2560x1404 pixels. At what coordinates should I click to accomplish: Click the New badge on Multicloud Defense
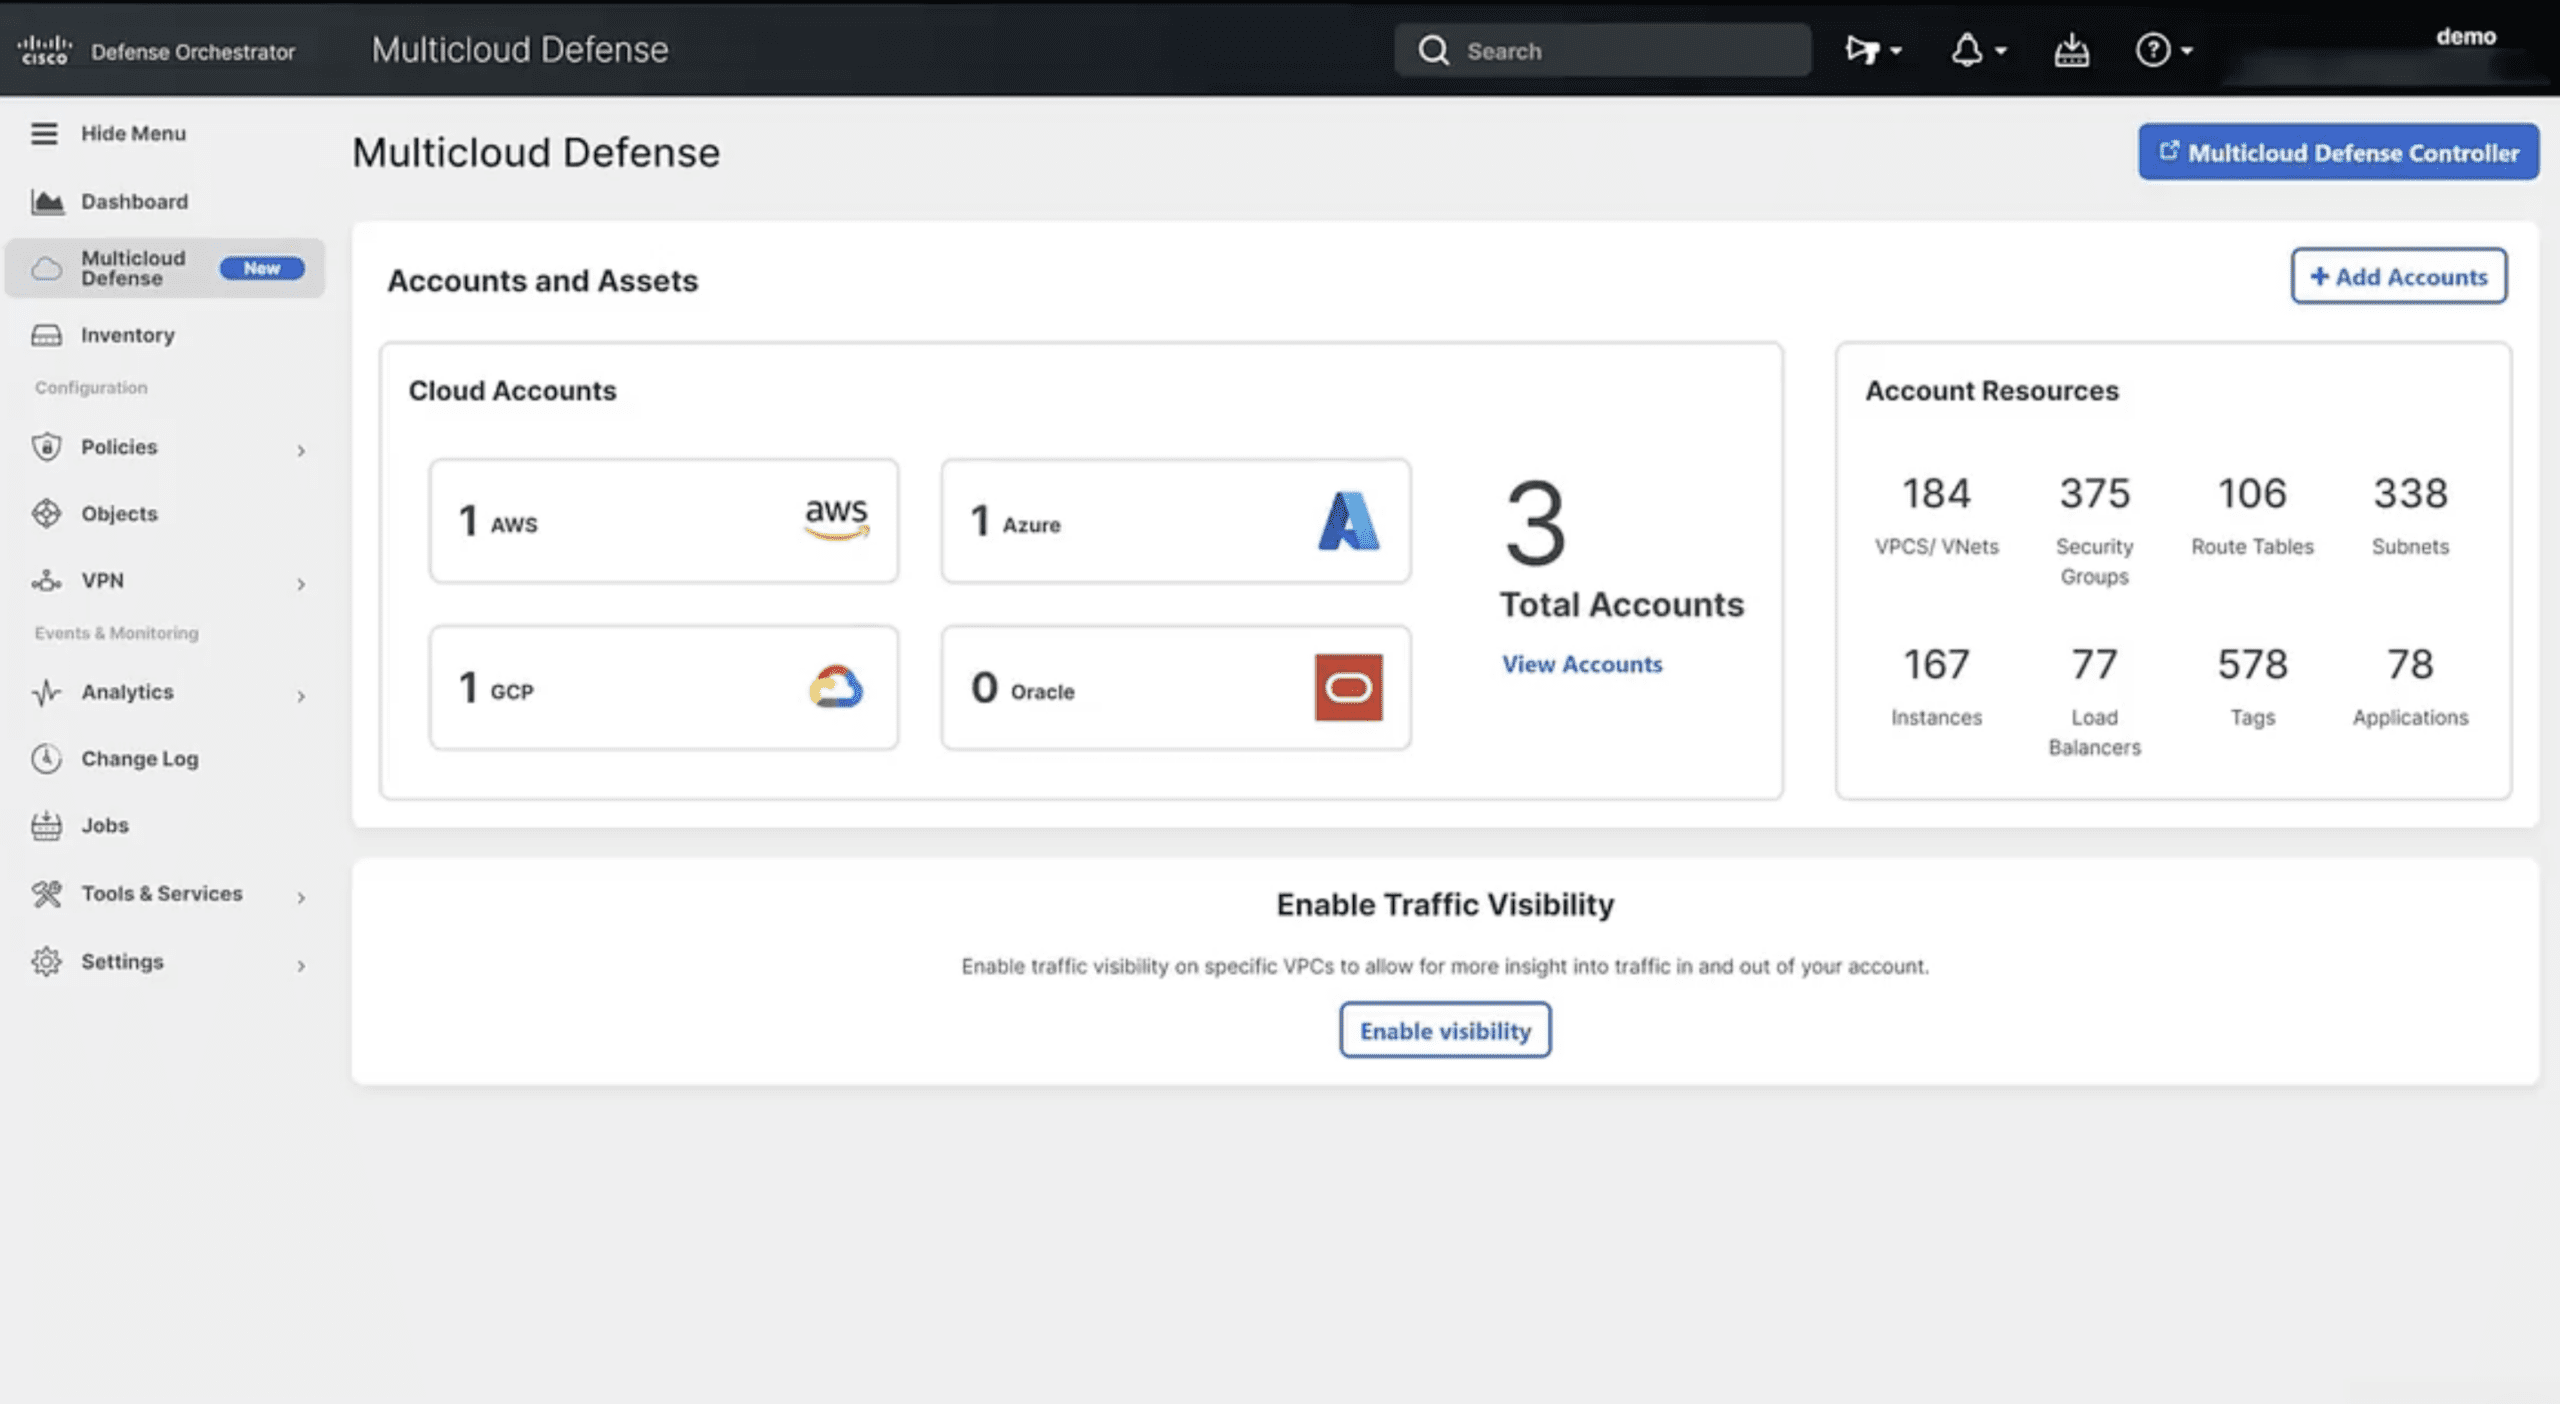point(262,268)
